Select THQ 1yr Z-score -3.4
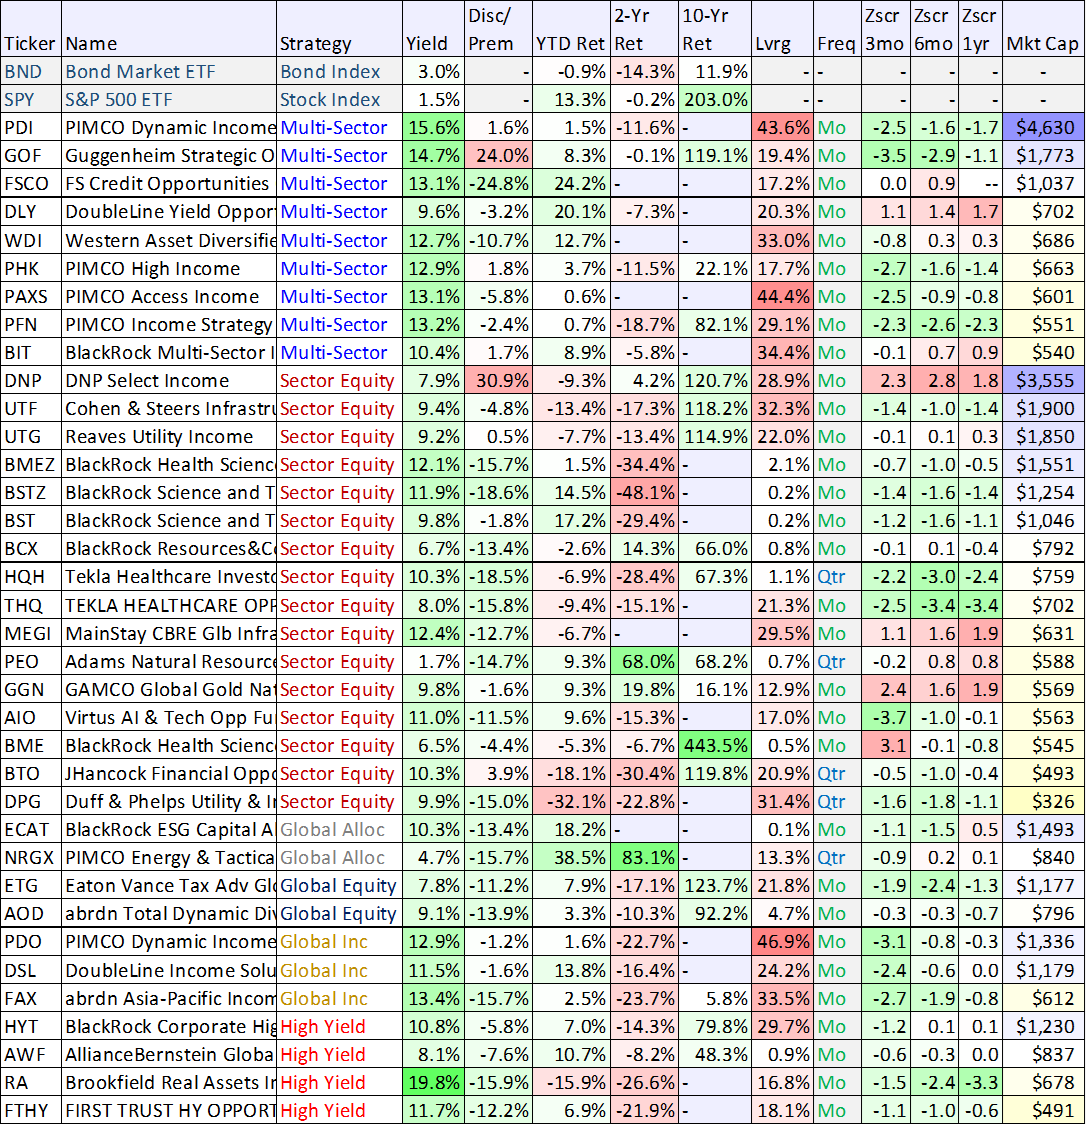Image resolution: width=1086 pixels, height=1125 pixels. tap(980, 606)
